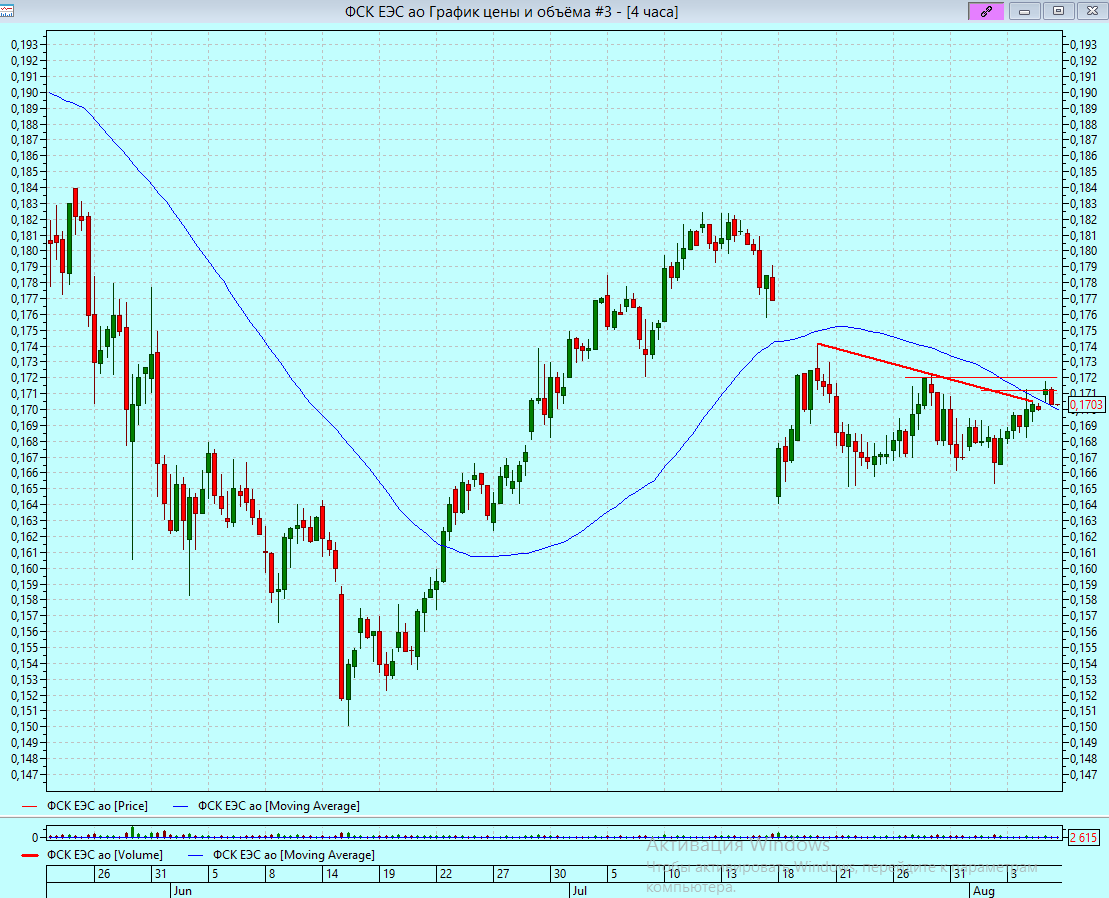Click the current price label 0,1703

(1086, 404)
